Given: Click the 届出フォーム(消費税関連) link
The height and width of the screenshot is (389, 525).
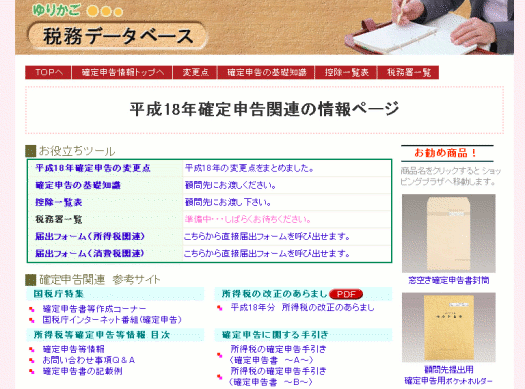Looking at the screenshot, I should pyautogui.click(x=90, y=253).
